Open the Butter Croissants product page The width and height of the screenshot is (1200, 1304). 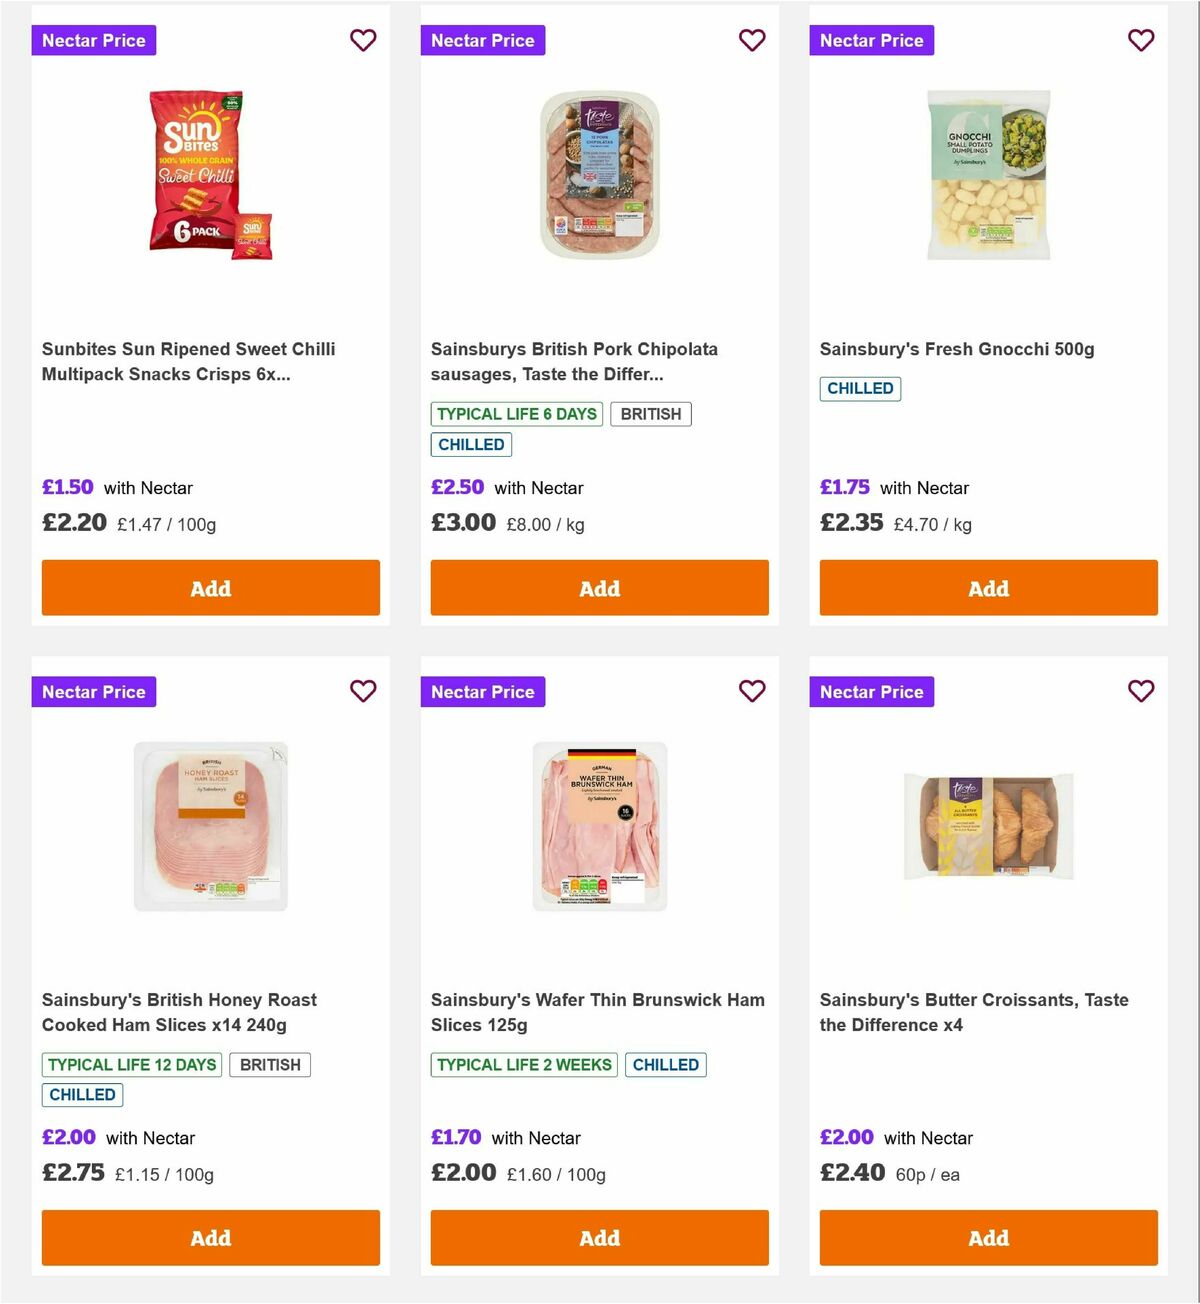pyautogui.click(x=974, y=1012)
